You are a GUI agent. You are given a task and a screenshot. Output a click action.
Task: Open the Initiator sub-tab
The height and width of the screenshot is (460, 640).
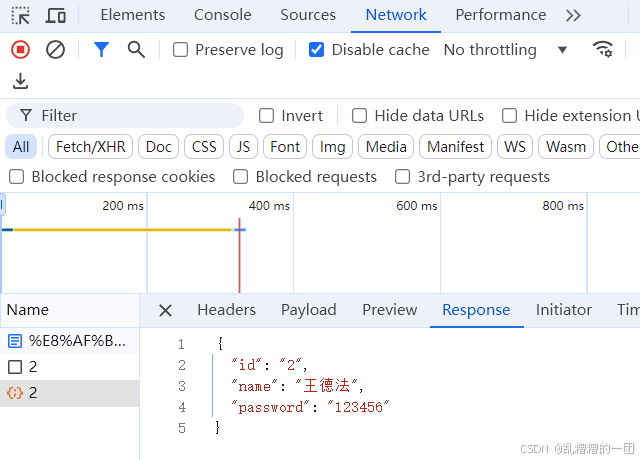click(x=563, y=310)
